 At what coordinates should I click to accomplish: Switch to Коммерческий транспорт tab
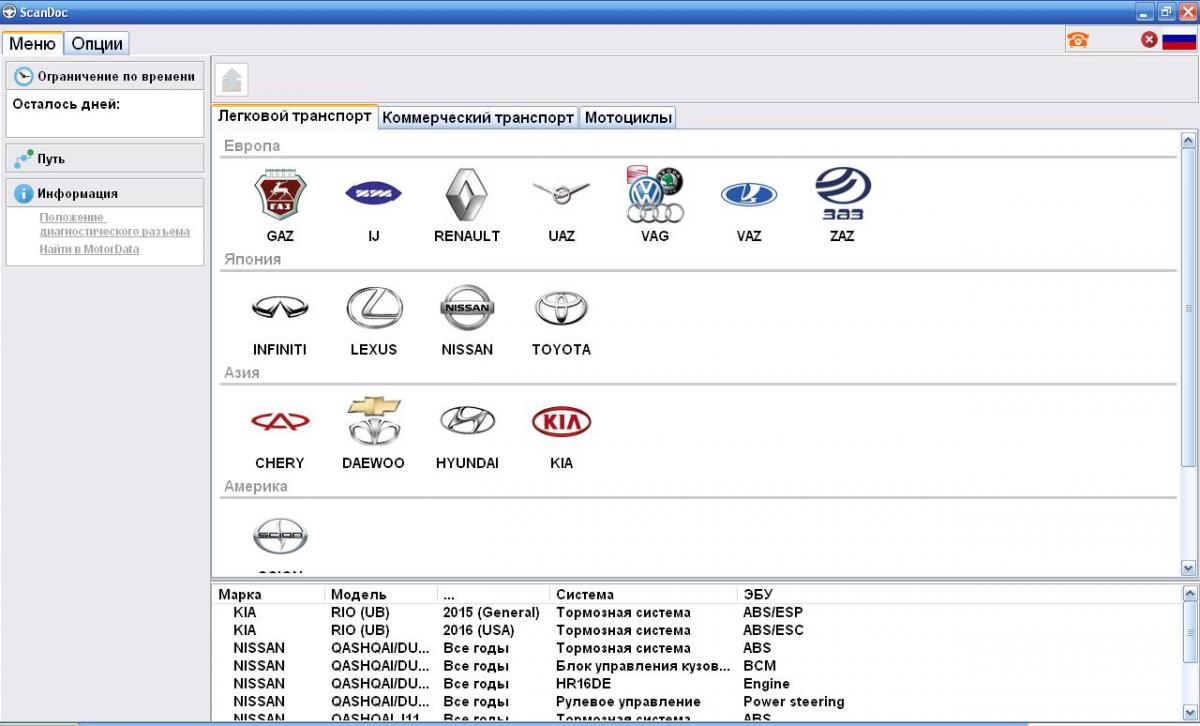(478, 117)
